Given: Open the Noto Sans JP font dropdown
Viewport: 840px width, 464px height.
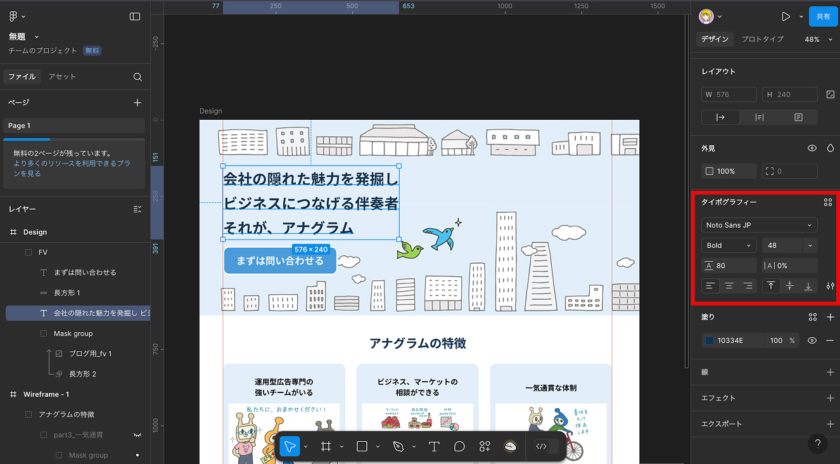Looking at the screenshot, I should [759, 225].
